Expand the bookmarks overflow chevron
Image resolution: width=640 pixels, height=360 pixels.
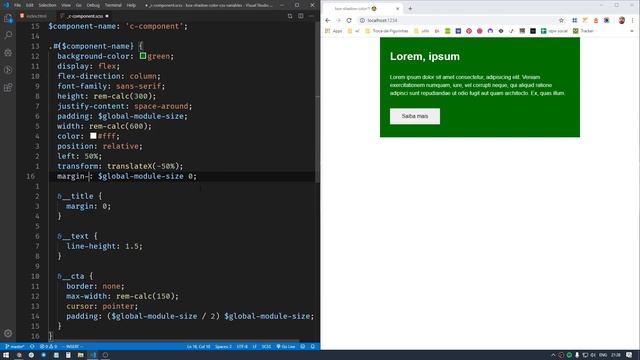[632, 31]
